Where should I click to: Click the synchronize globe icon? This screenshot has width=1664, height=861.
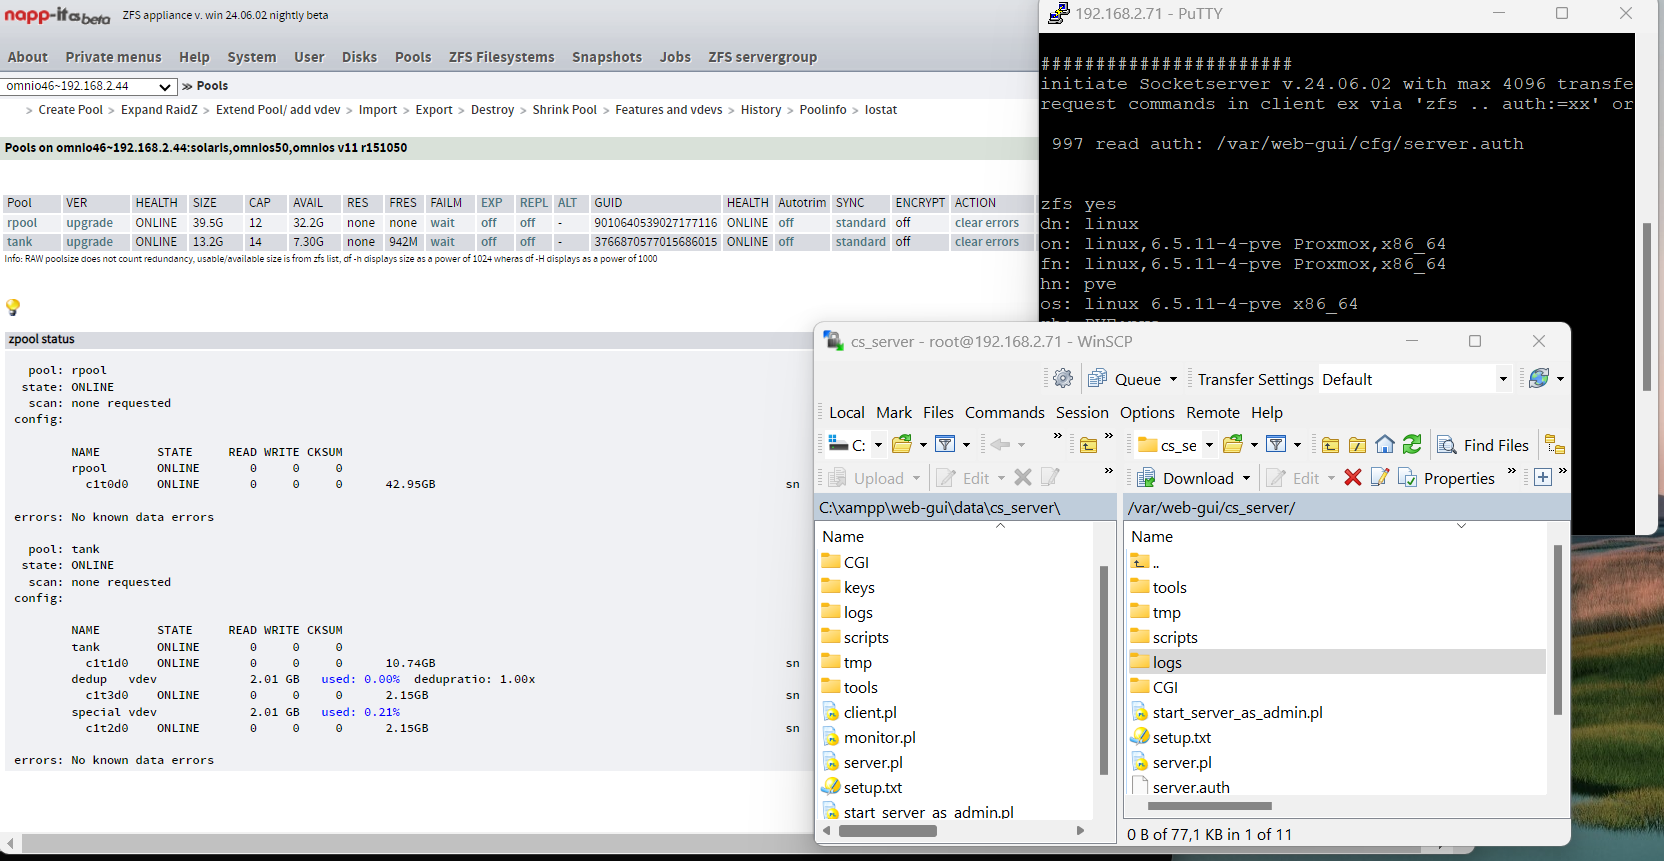coord(1539,379)
